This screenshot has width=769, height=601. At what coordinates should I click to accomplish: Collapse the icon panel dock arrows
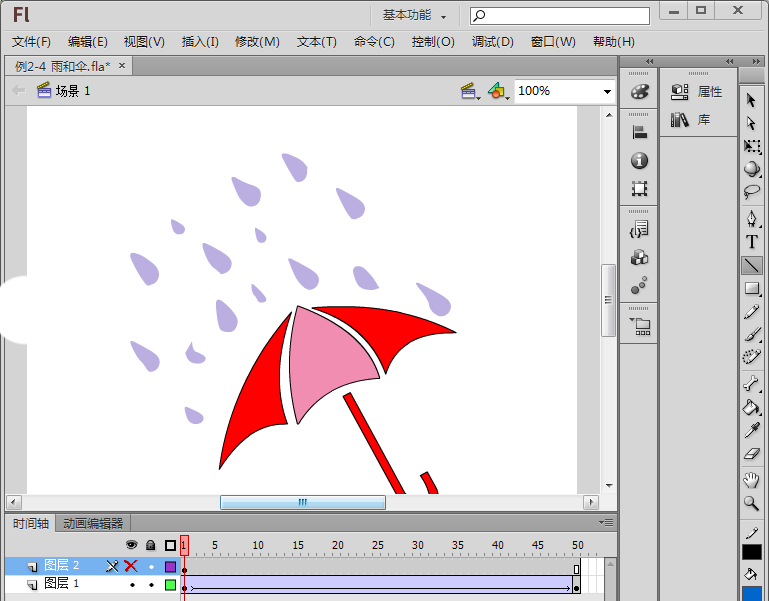point(649,61)
